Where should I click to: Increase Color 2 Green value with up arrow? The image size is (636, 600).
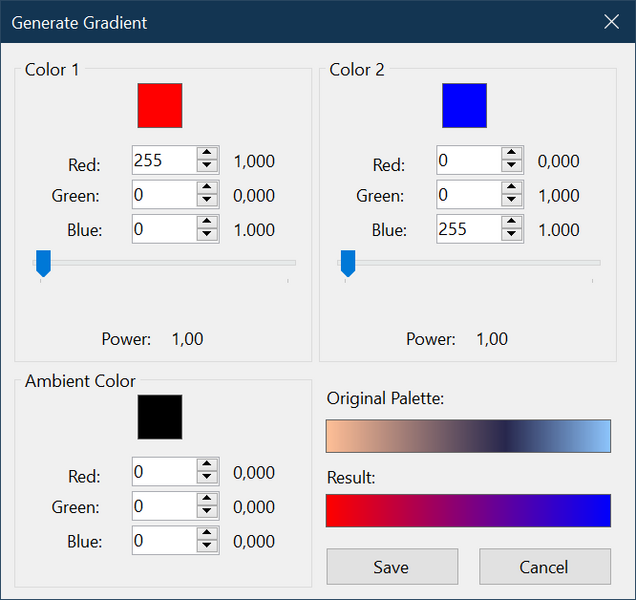[x=512, y=189]
